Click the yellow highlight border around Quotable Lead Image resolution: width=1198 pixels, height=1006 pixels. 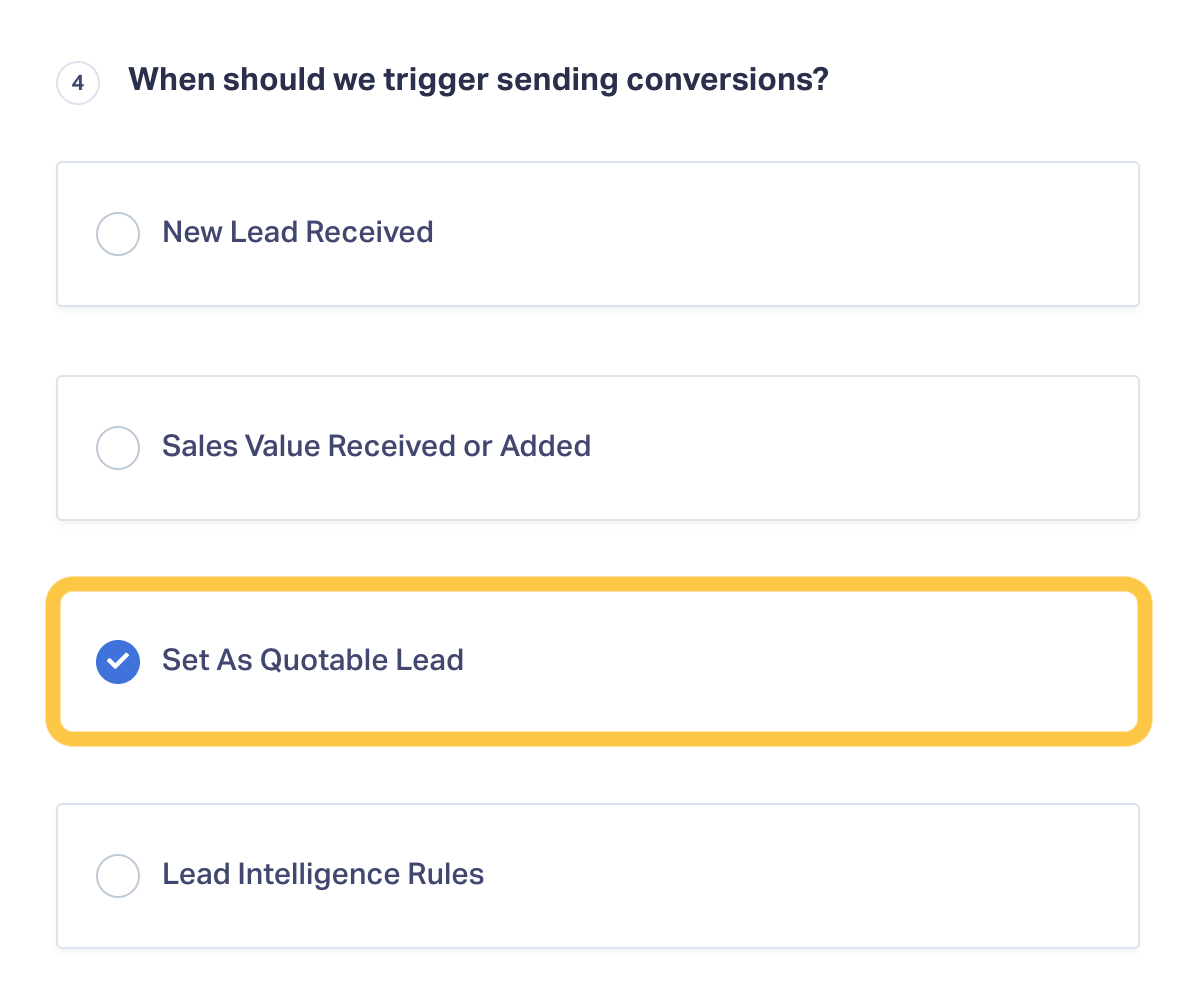[598, 584]
